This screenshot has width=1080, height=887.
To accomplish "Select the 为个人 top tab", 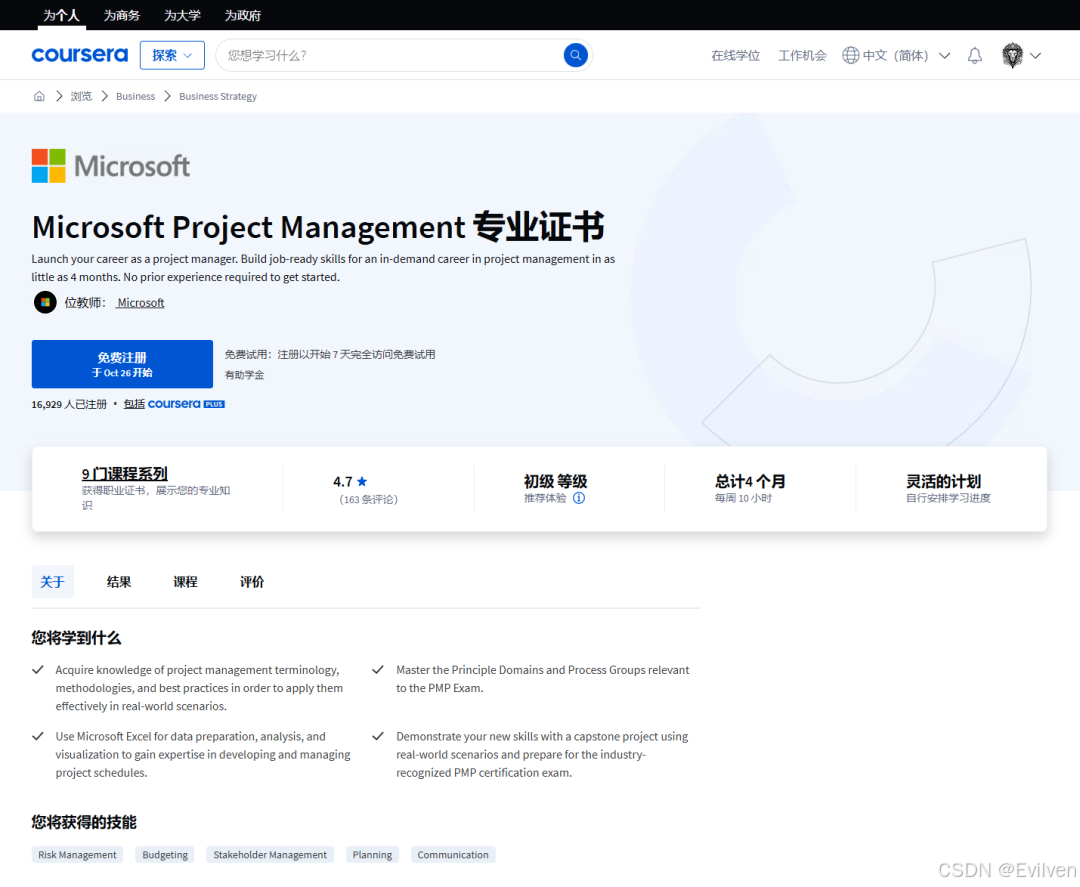I will 61,15.
